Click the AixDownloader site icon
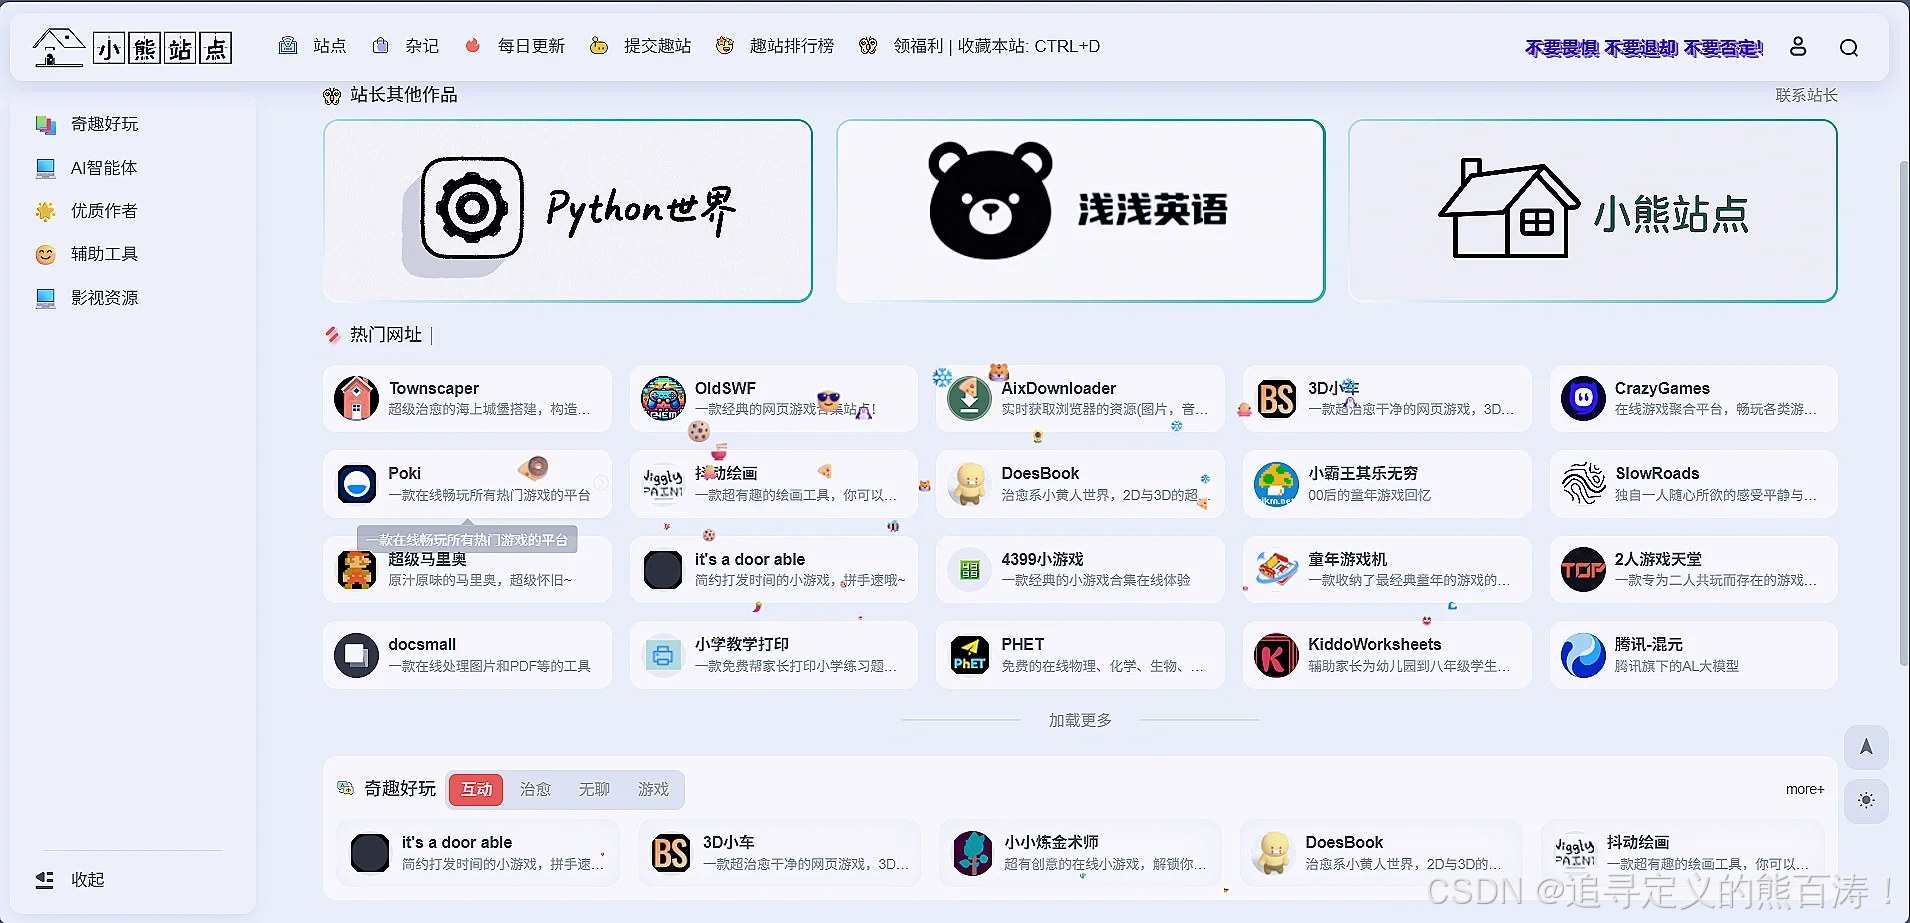The image size is (1910, 923). [969, 398]
